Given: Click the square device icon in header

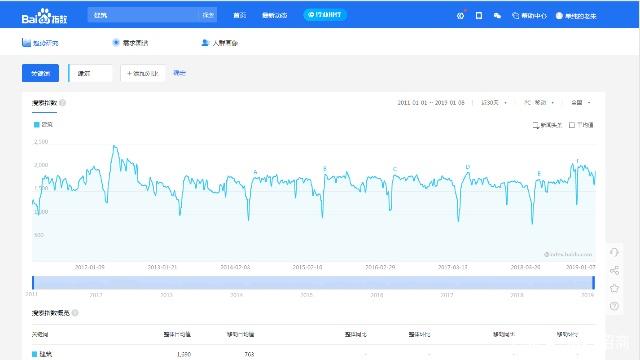Looking at the screenshot, I should click(479, 16).
